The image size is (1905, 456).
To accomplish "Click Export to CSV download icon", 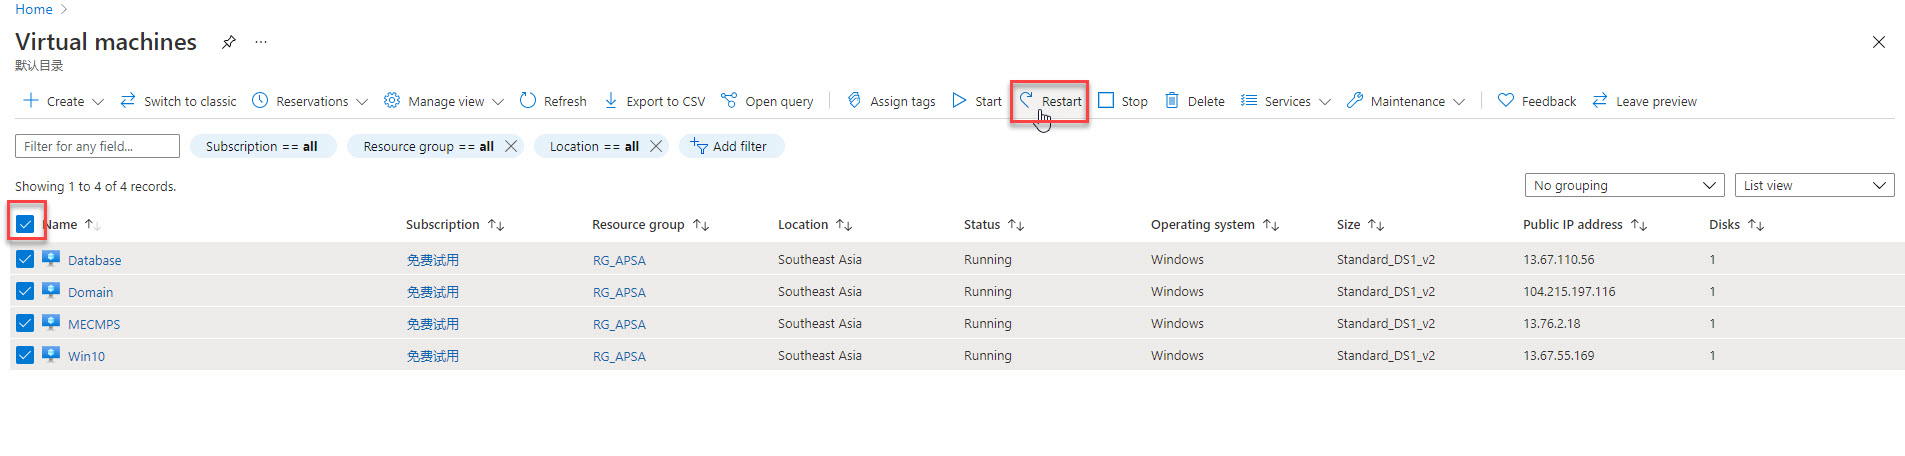I will click(x=611, y=101).
